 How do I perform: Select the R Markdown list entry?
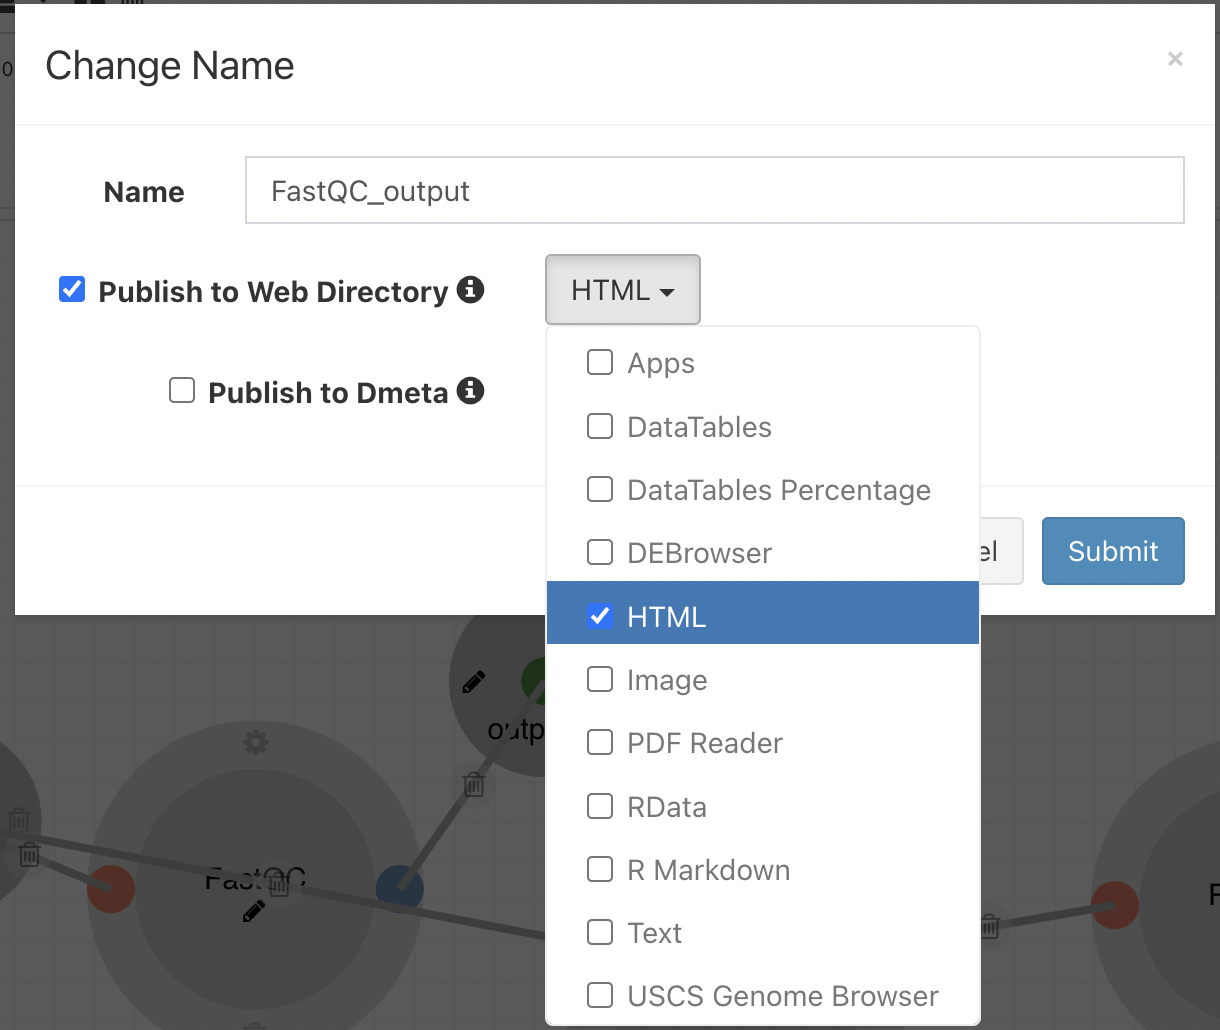point(708,870)
